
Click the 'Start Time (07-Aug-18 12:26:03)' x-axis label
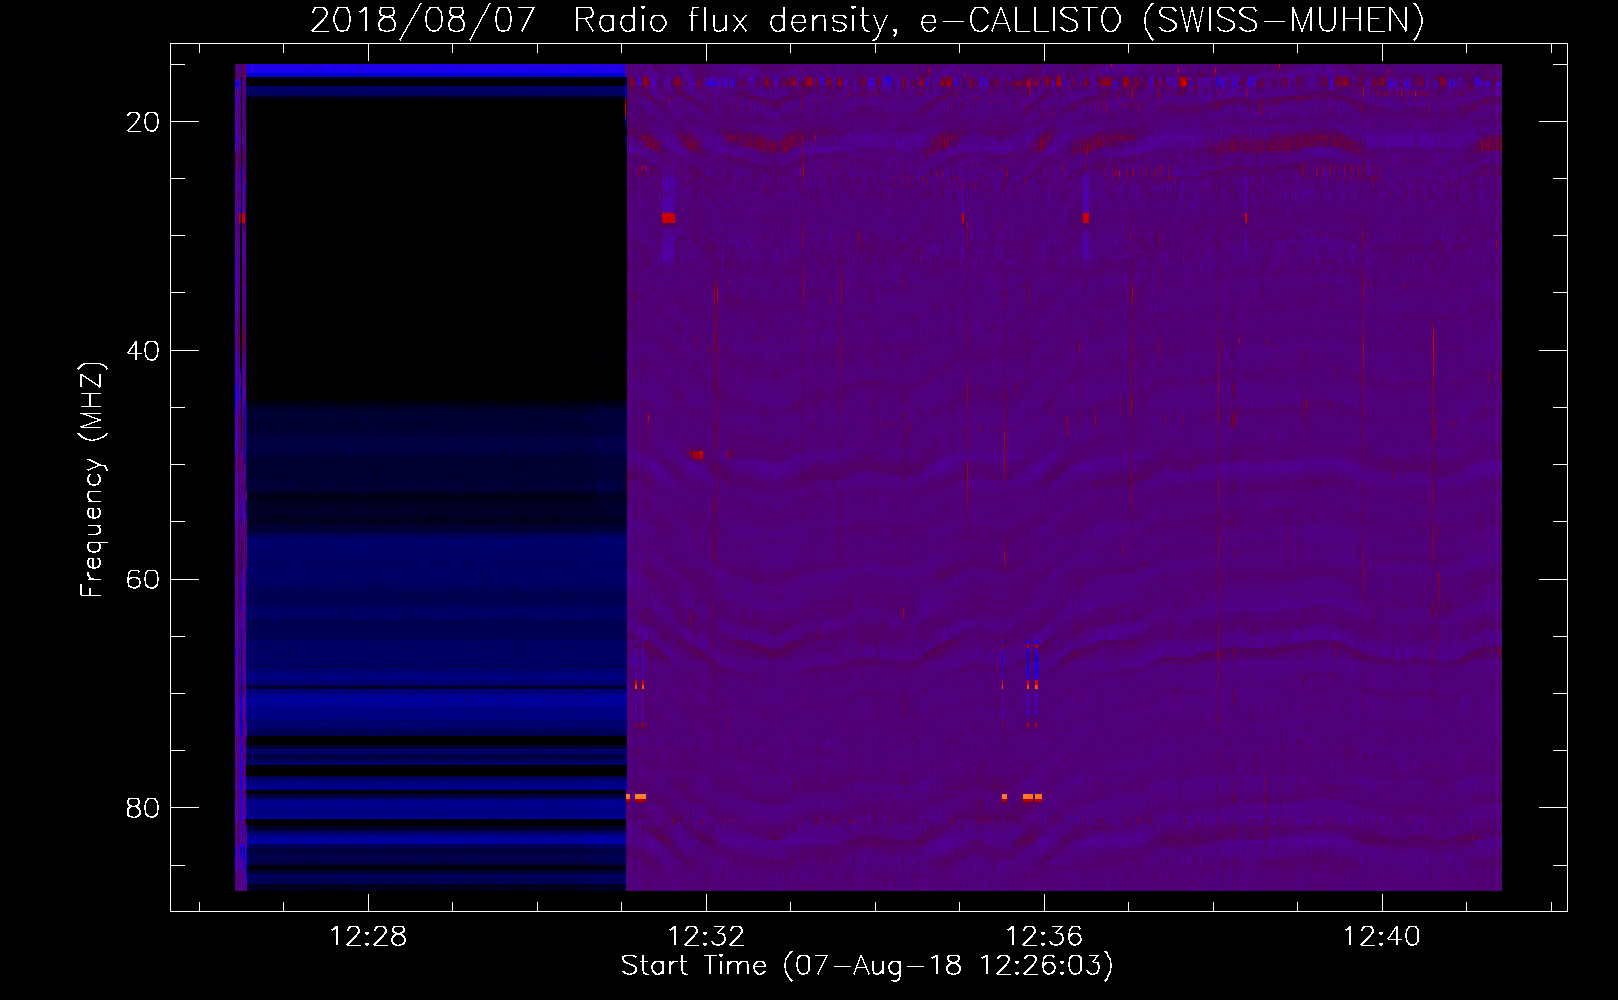867,966
